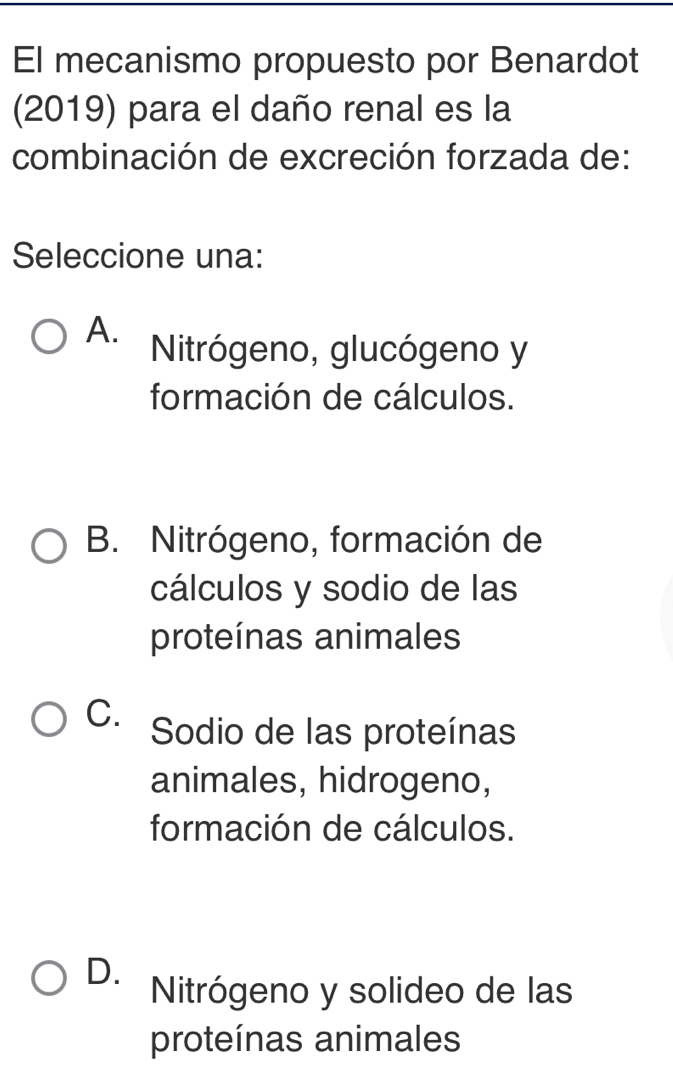This screenshot has height=1091, width=673.
Task: Choose radio button for option C
Action: 49,720
